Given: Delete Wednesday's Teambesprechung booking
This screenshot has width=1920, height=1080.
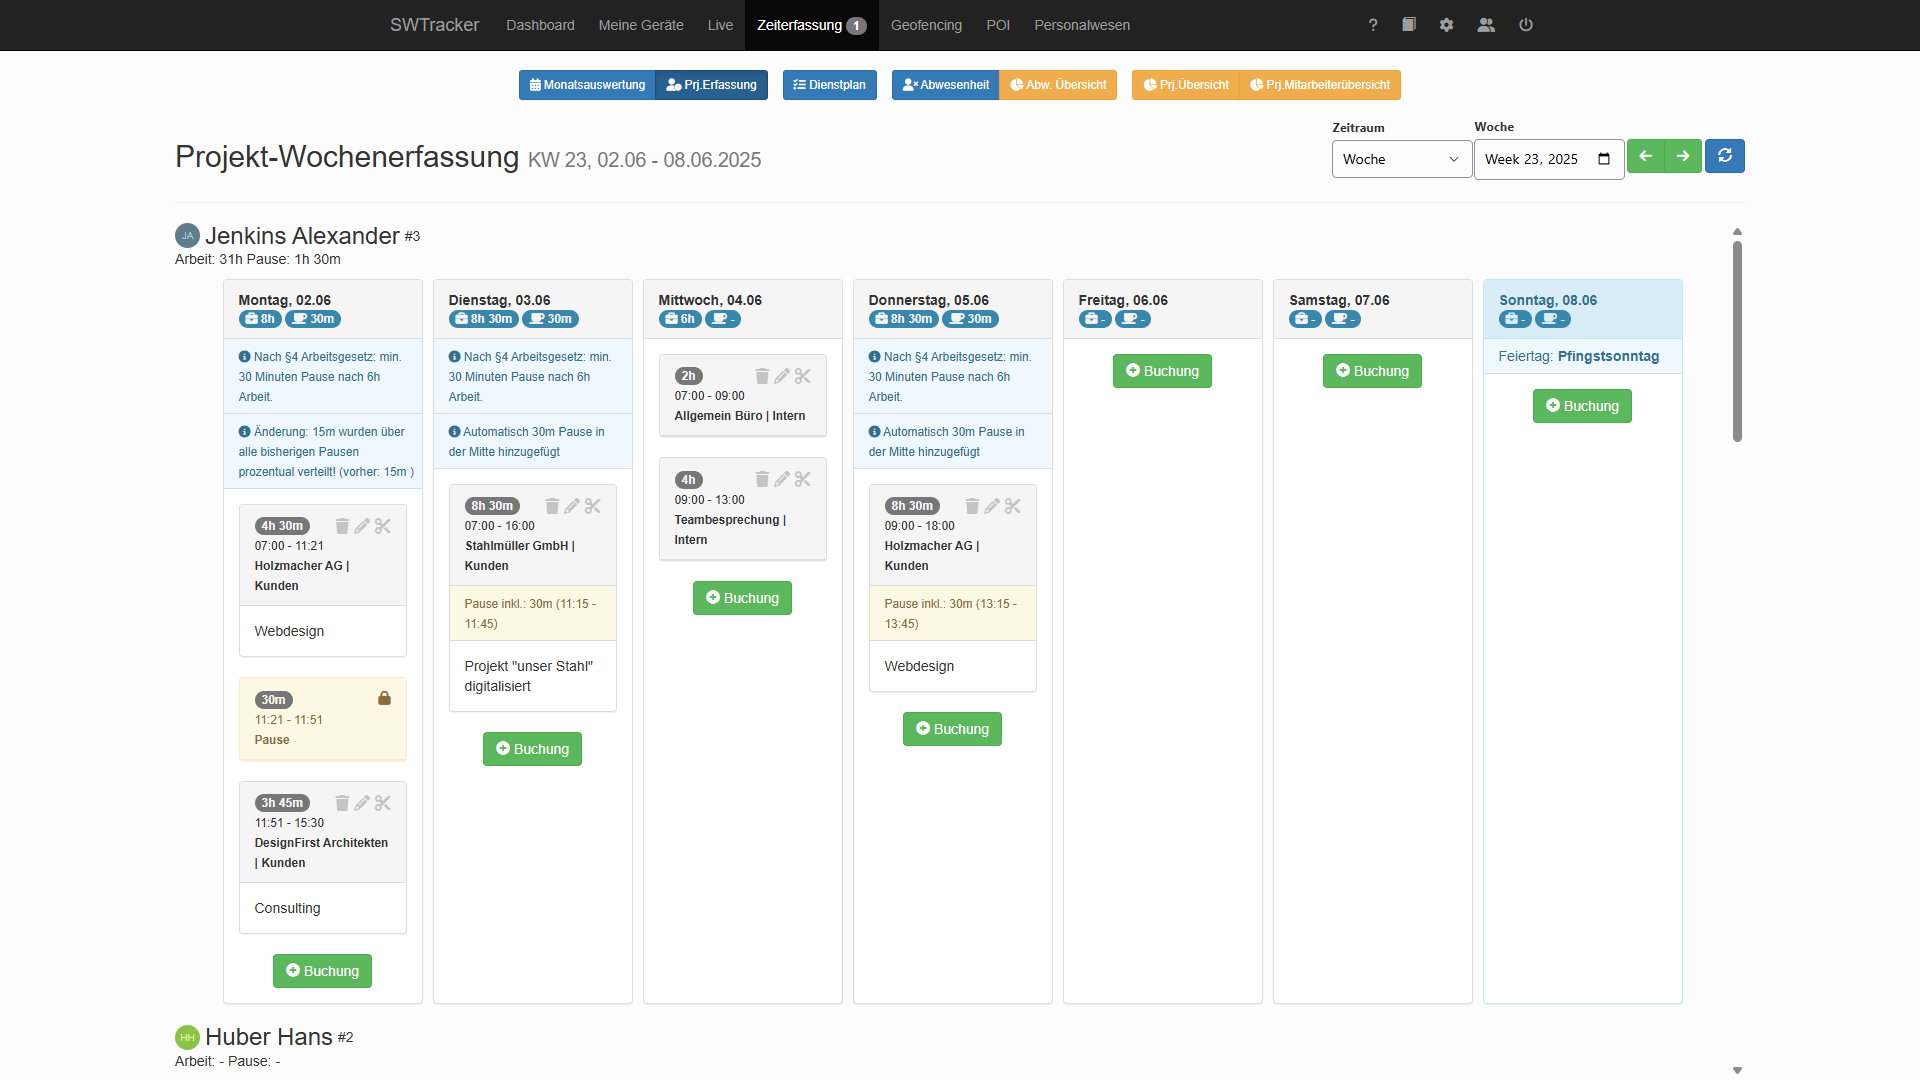Looking at the screenshot, I should pyautogui.click(x=762, y=479).
